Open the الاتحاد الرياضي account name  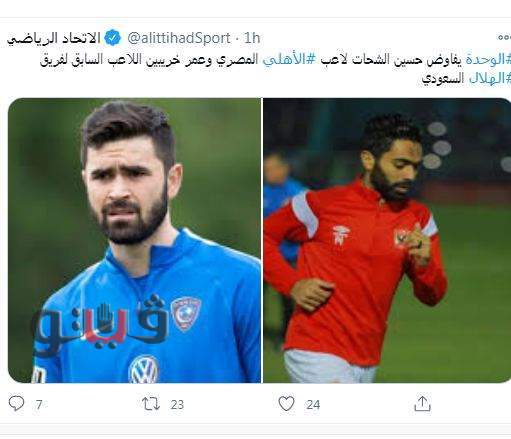click(x=54, y=39)
